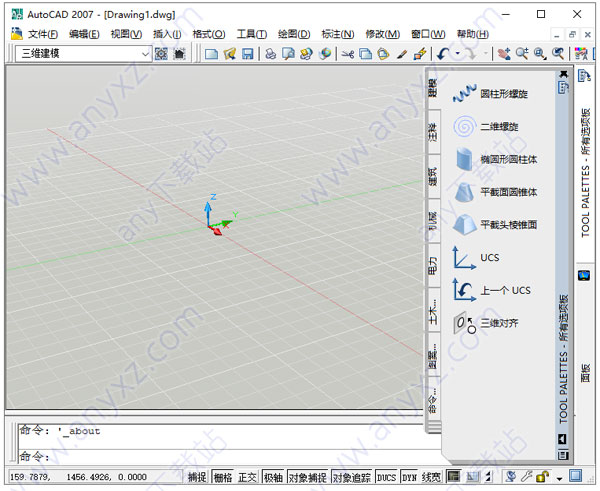Click the Plot printer icon
Screen dimensions: 600x491
click(271, 54)
